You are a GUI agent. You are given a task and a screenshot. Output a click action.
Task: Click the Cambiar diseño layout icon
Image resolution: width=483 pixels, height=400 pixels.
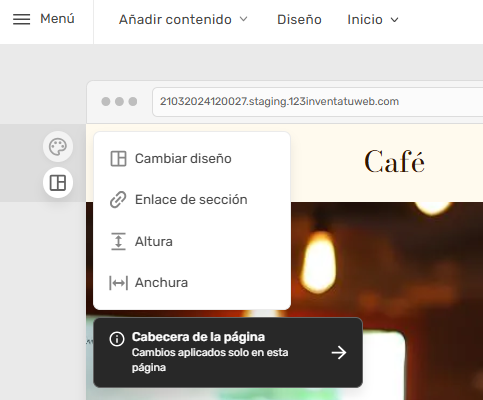coord(118,159)
